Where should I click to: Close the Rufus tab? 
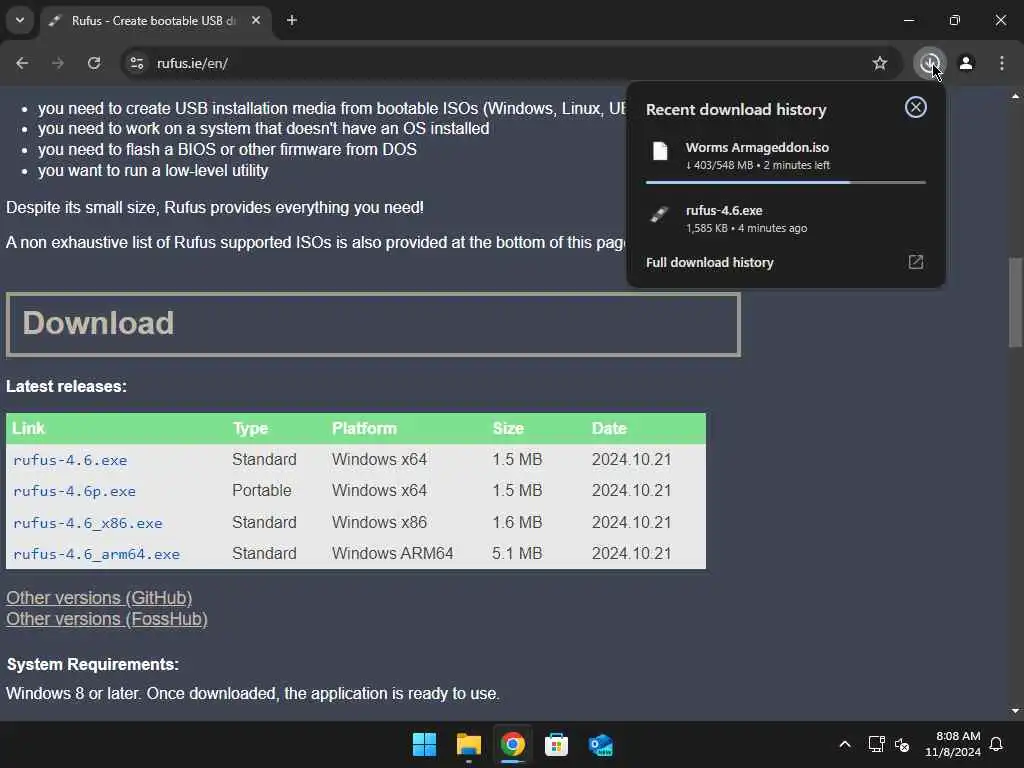pyautogui.click(x=256, y=20)
